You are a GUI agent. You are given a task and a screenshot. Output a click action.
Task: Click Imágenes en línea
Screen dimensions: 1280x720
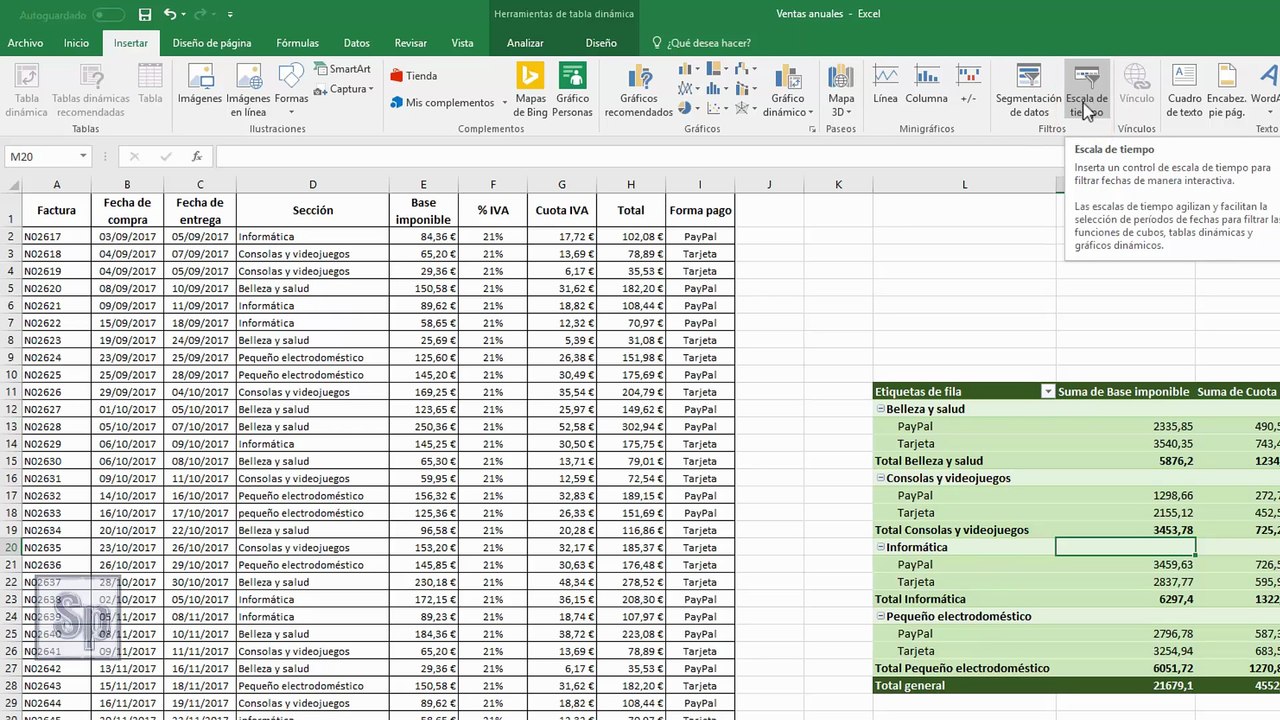pyautogui.click(x=248, y=91)
